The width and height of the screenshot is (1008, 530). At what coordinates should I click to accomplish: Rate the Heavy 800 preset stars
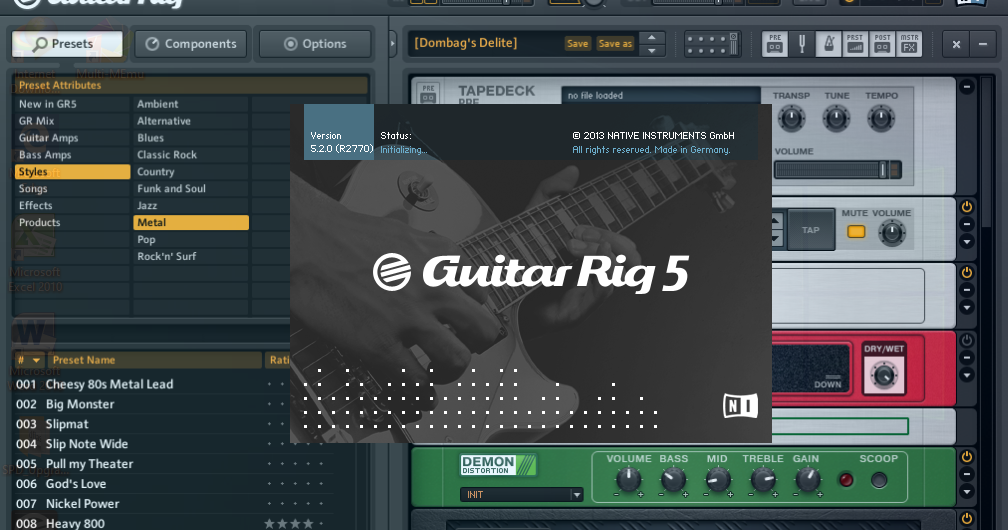[x=295, y=524]
